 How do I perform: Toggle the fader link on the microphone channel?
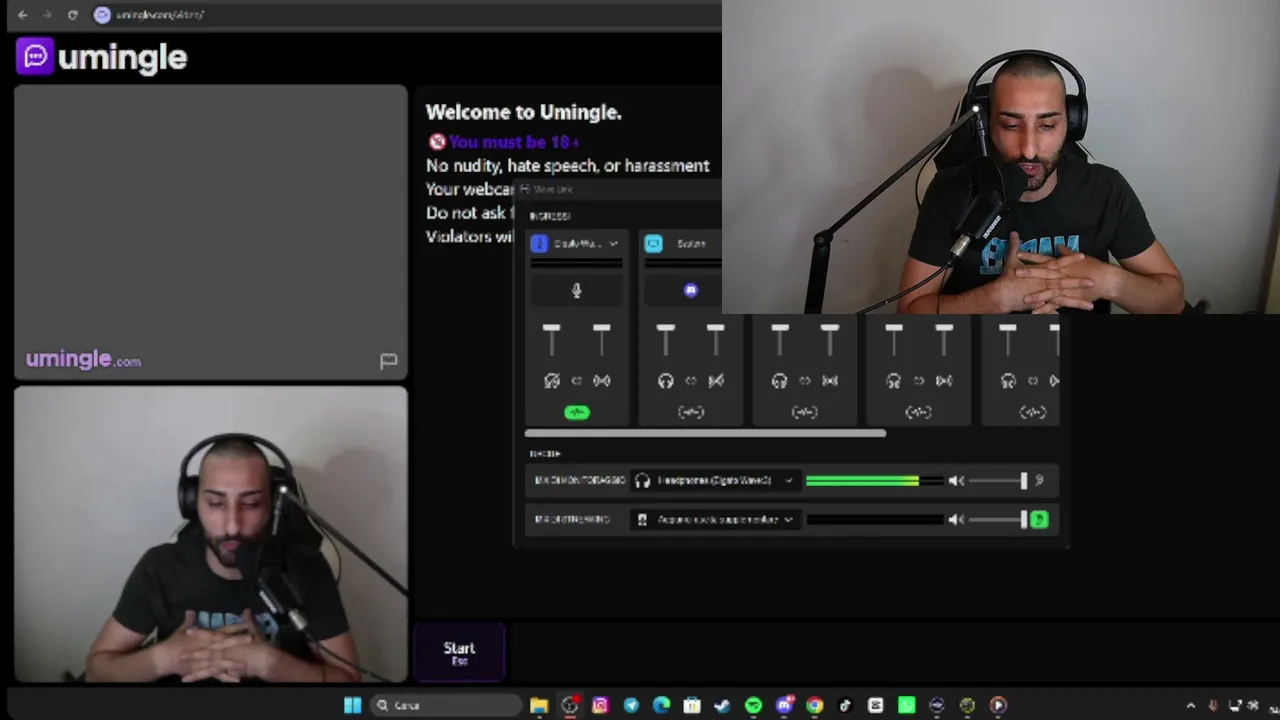[576, 380]
